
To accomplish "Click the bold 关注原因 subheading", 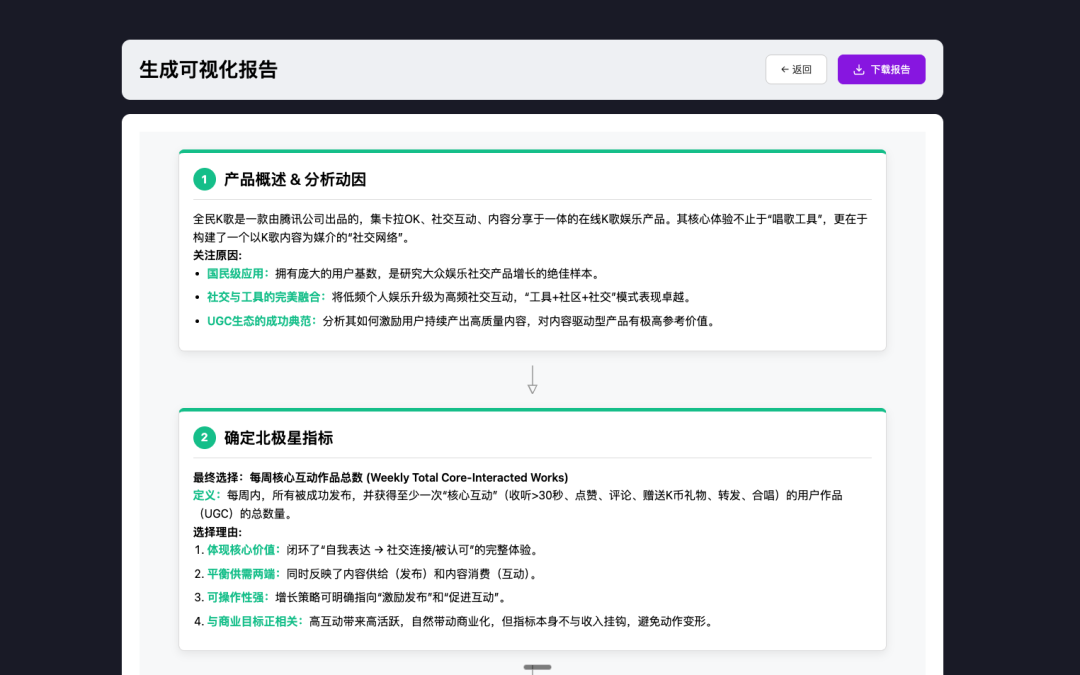I will (x=217, y=255).
